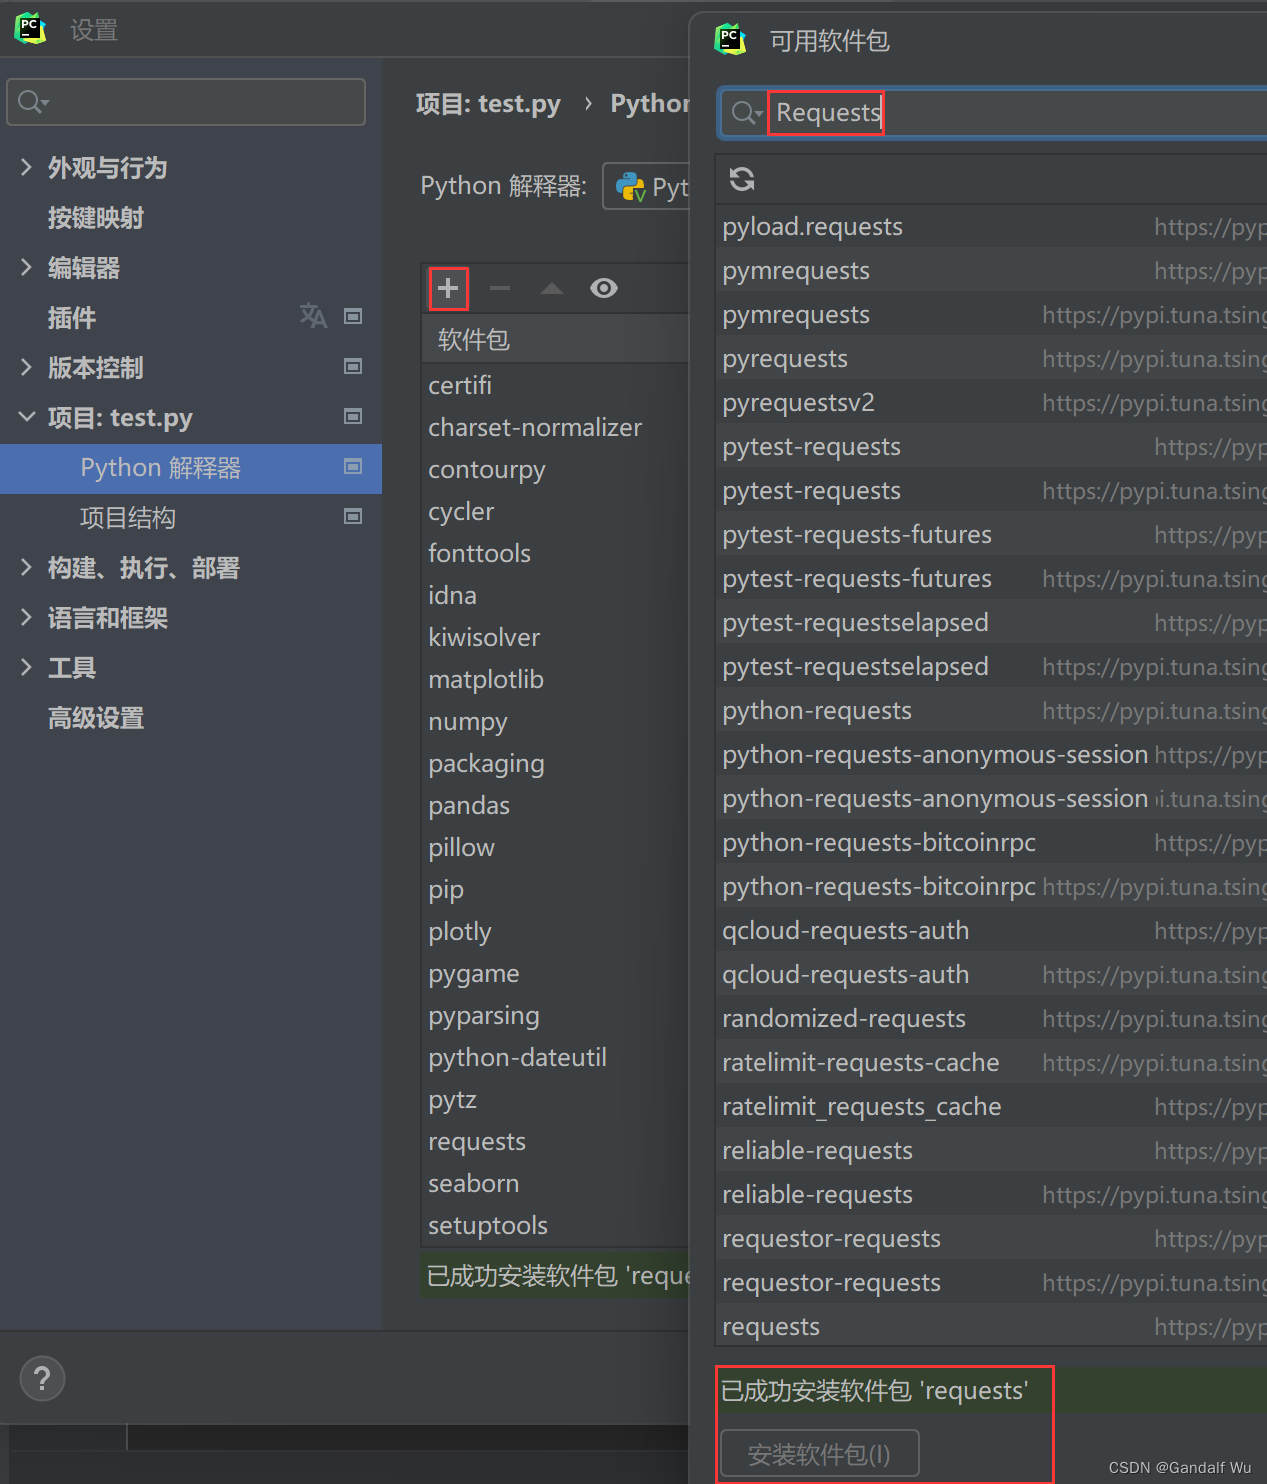Open the 工具 settings category
1267x1484 pixels.
point(71,667)
